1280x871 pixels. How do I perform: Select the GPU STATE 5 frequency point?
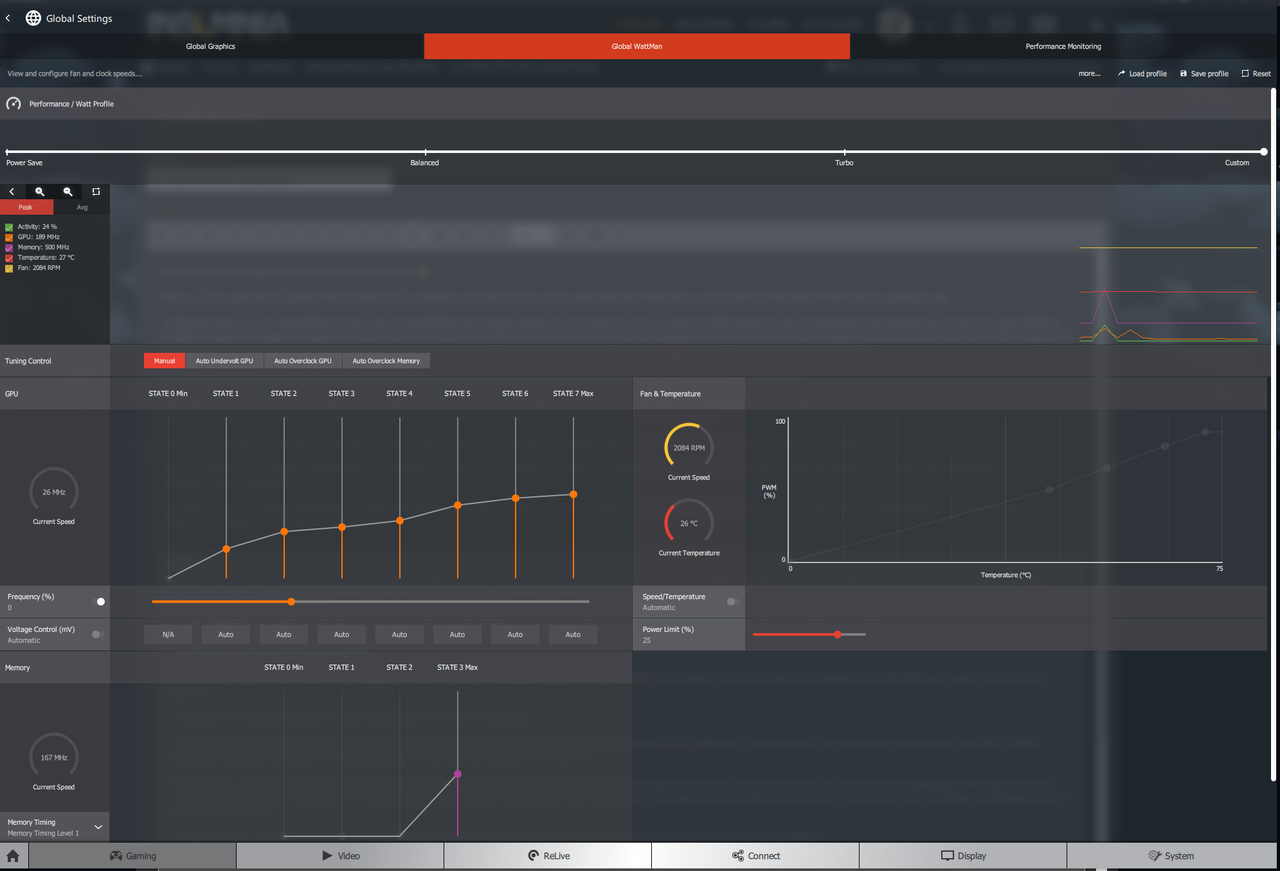458,505
